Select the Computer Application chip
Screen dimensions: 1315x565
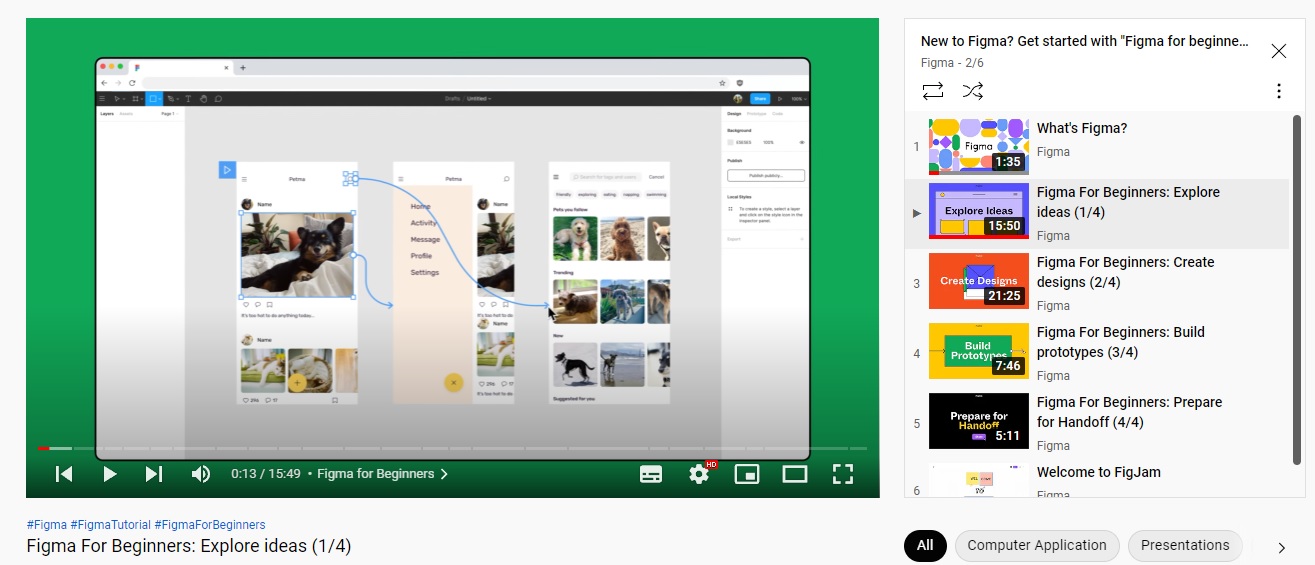tap(1037, 545)
